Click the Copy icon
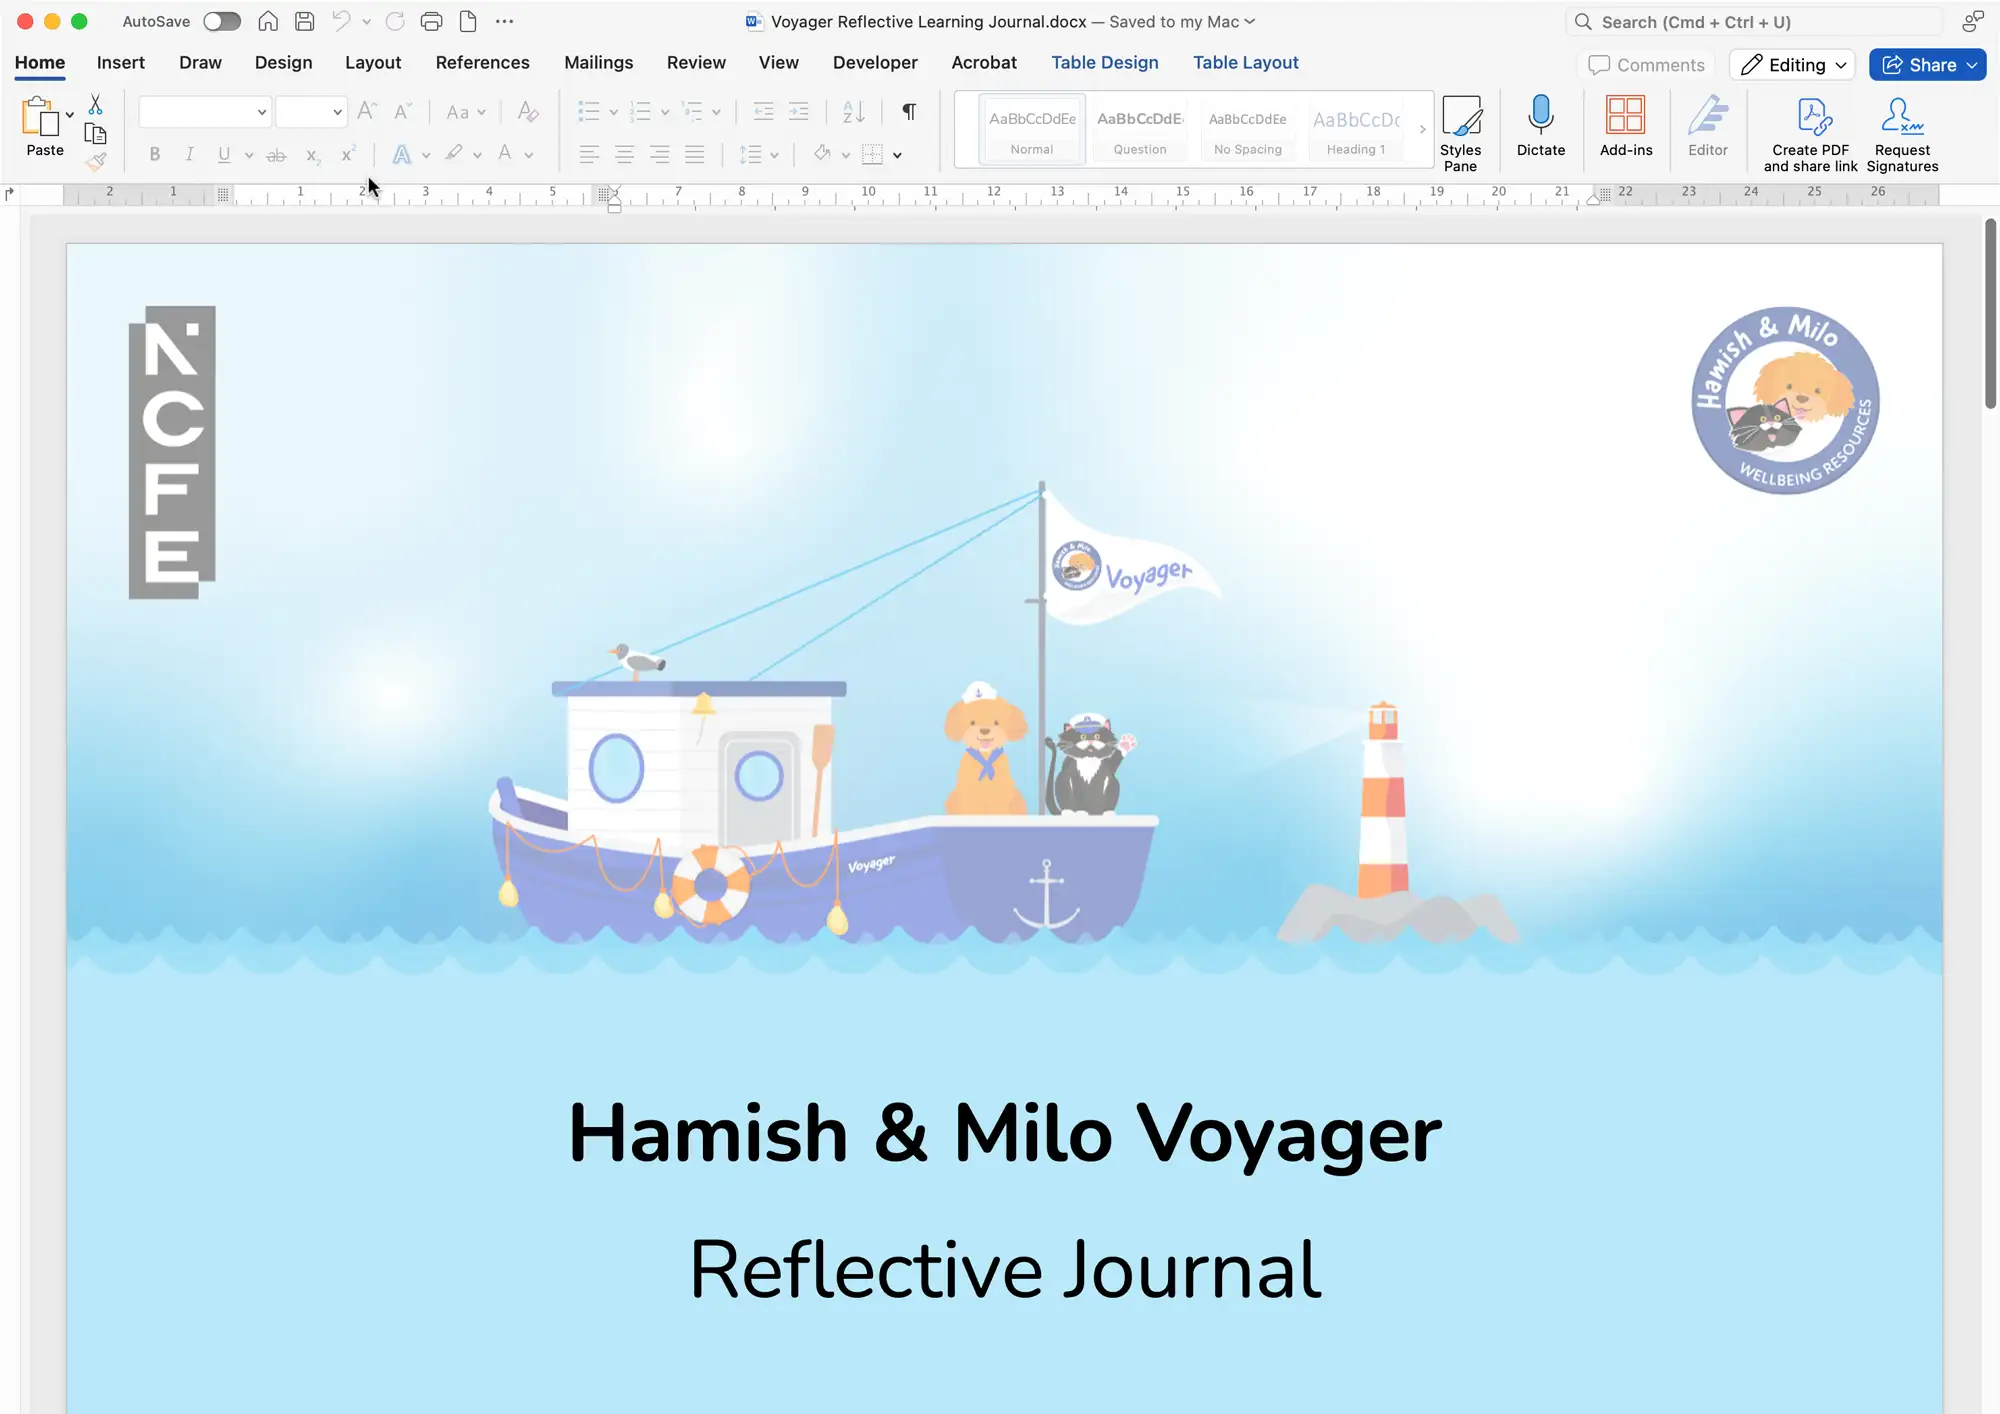 pyautogui.click(x=96, y=133)
